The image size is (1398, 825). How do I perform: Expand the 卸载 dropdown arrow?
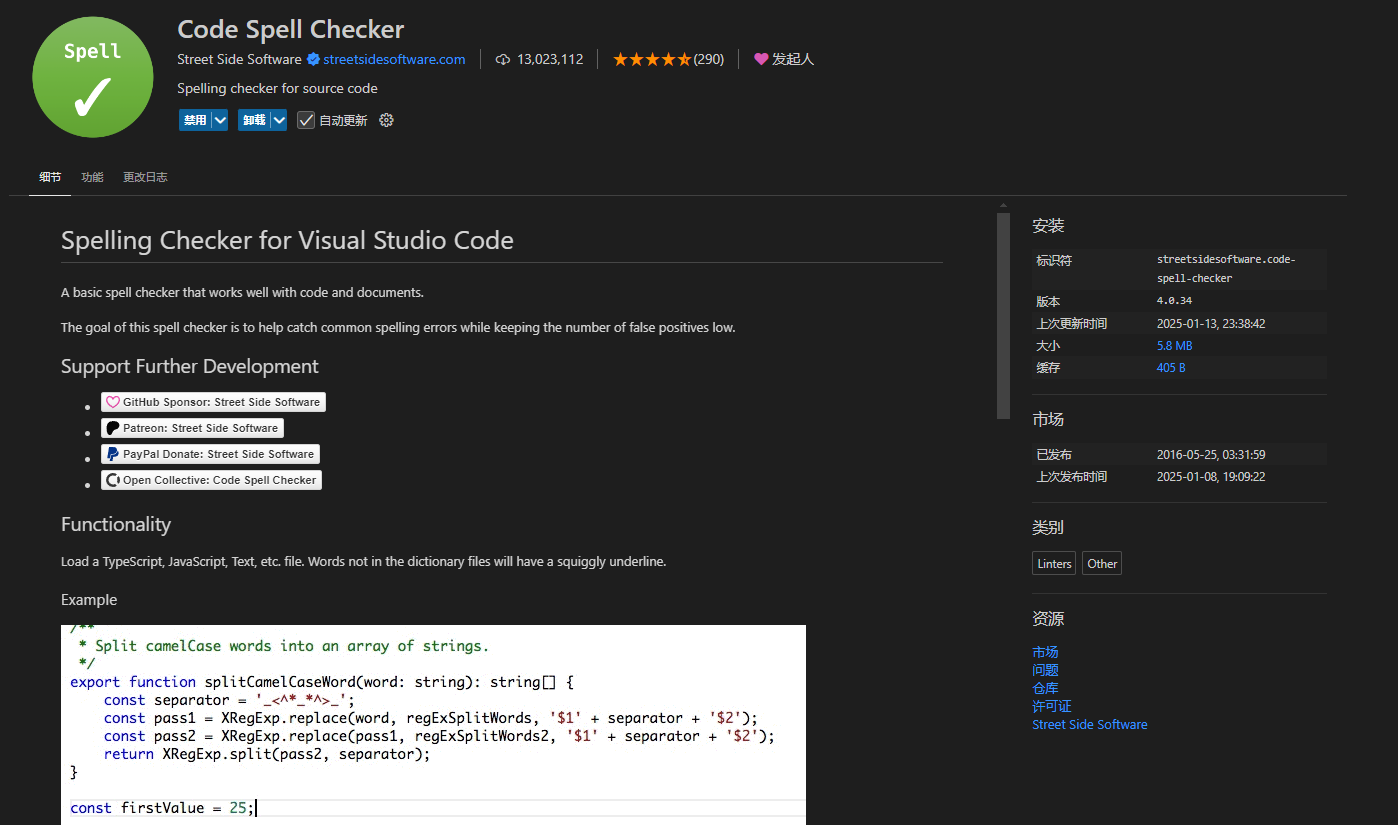click(279, 120)
